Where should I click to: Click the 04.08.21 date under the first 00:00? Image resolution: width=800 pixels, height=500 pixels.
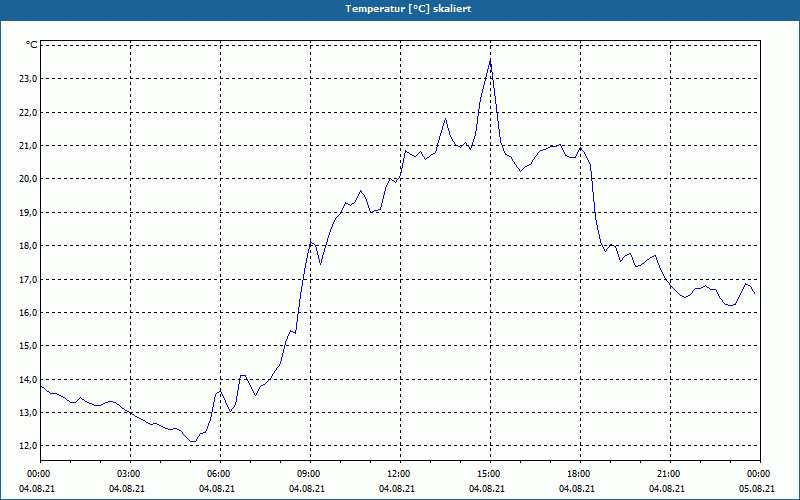click(37, 489)
